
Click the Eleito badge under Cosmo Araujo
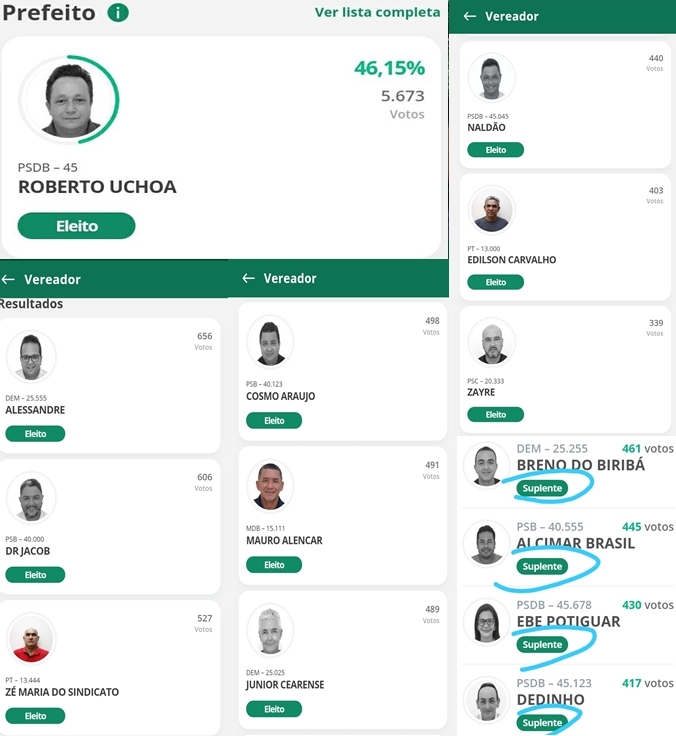coord(274,421)
